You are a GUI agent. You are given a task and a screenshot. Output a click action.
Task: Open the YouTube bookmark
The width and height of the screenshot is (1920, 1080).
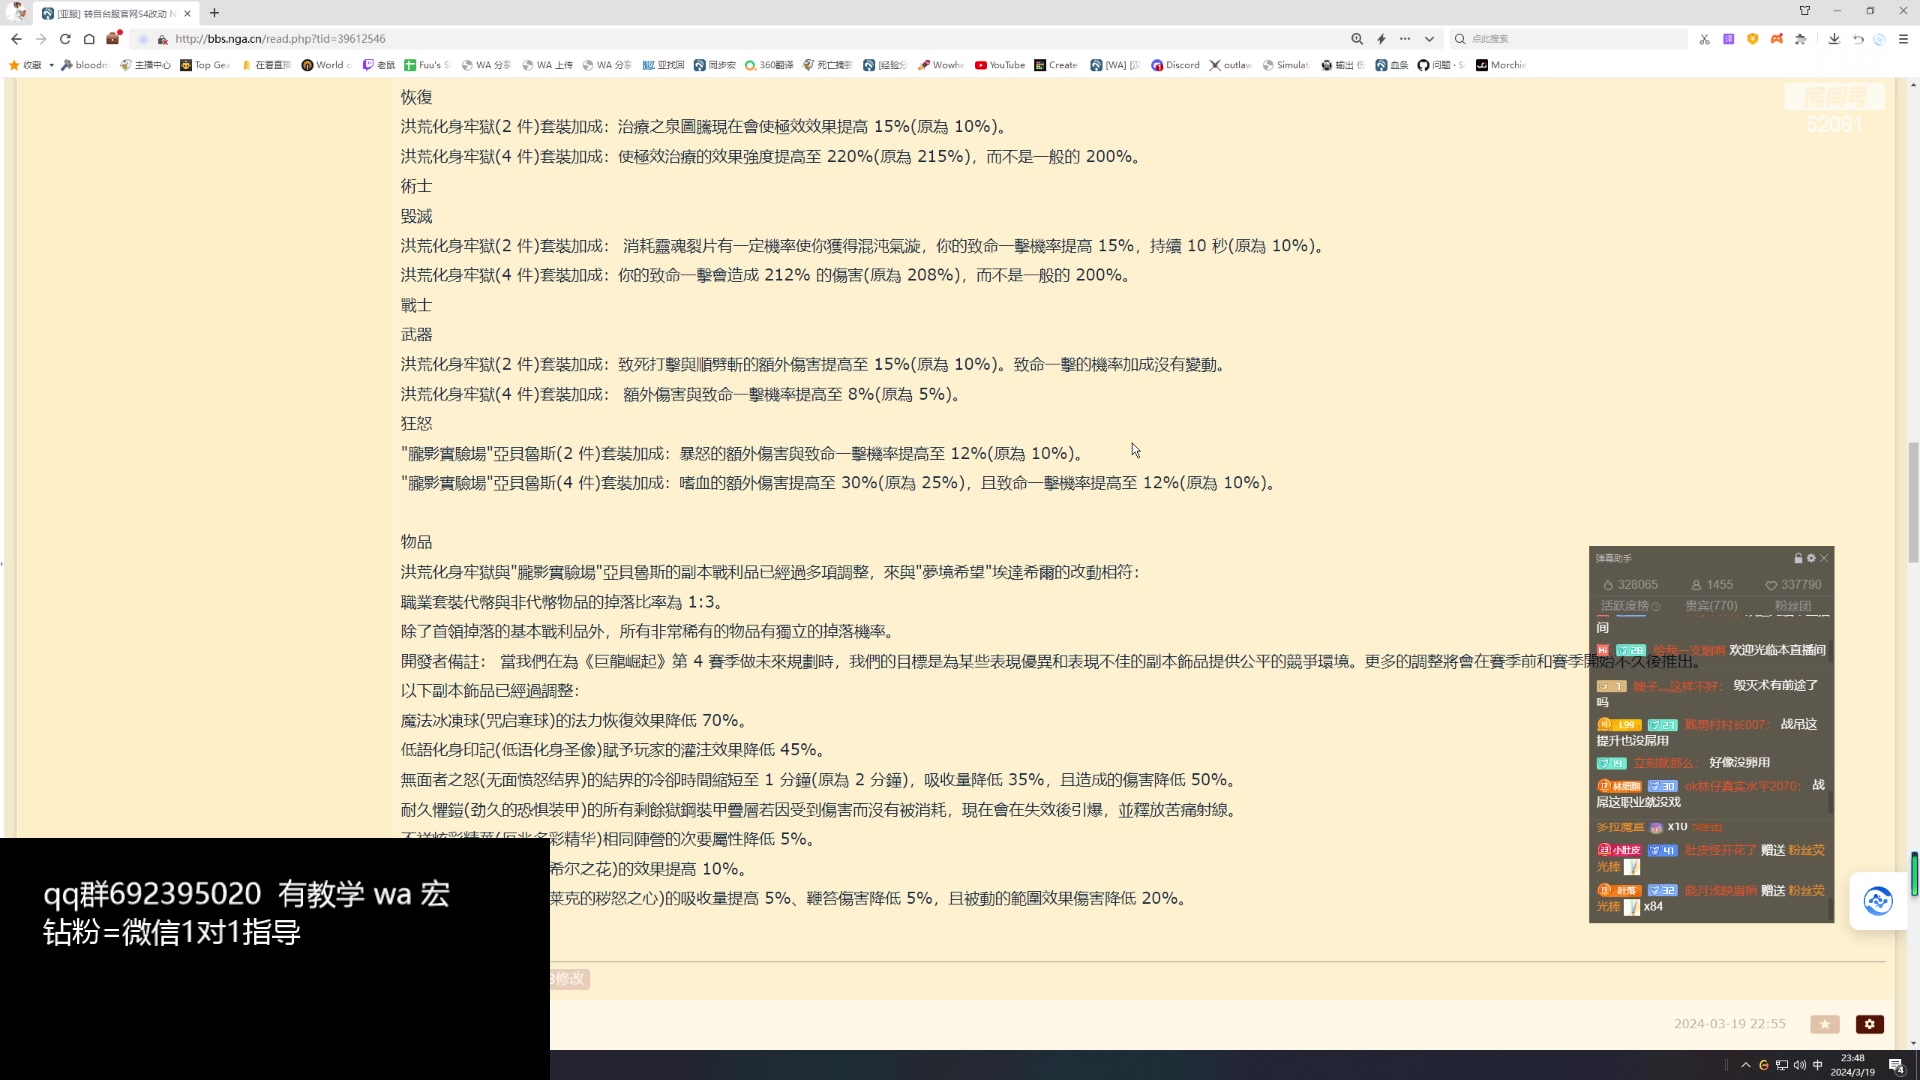1000,65
